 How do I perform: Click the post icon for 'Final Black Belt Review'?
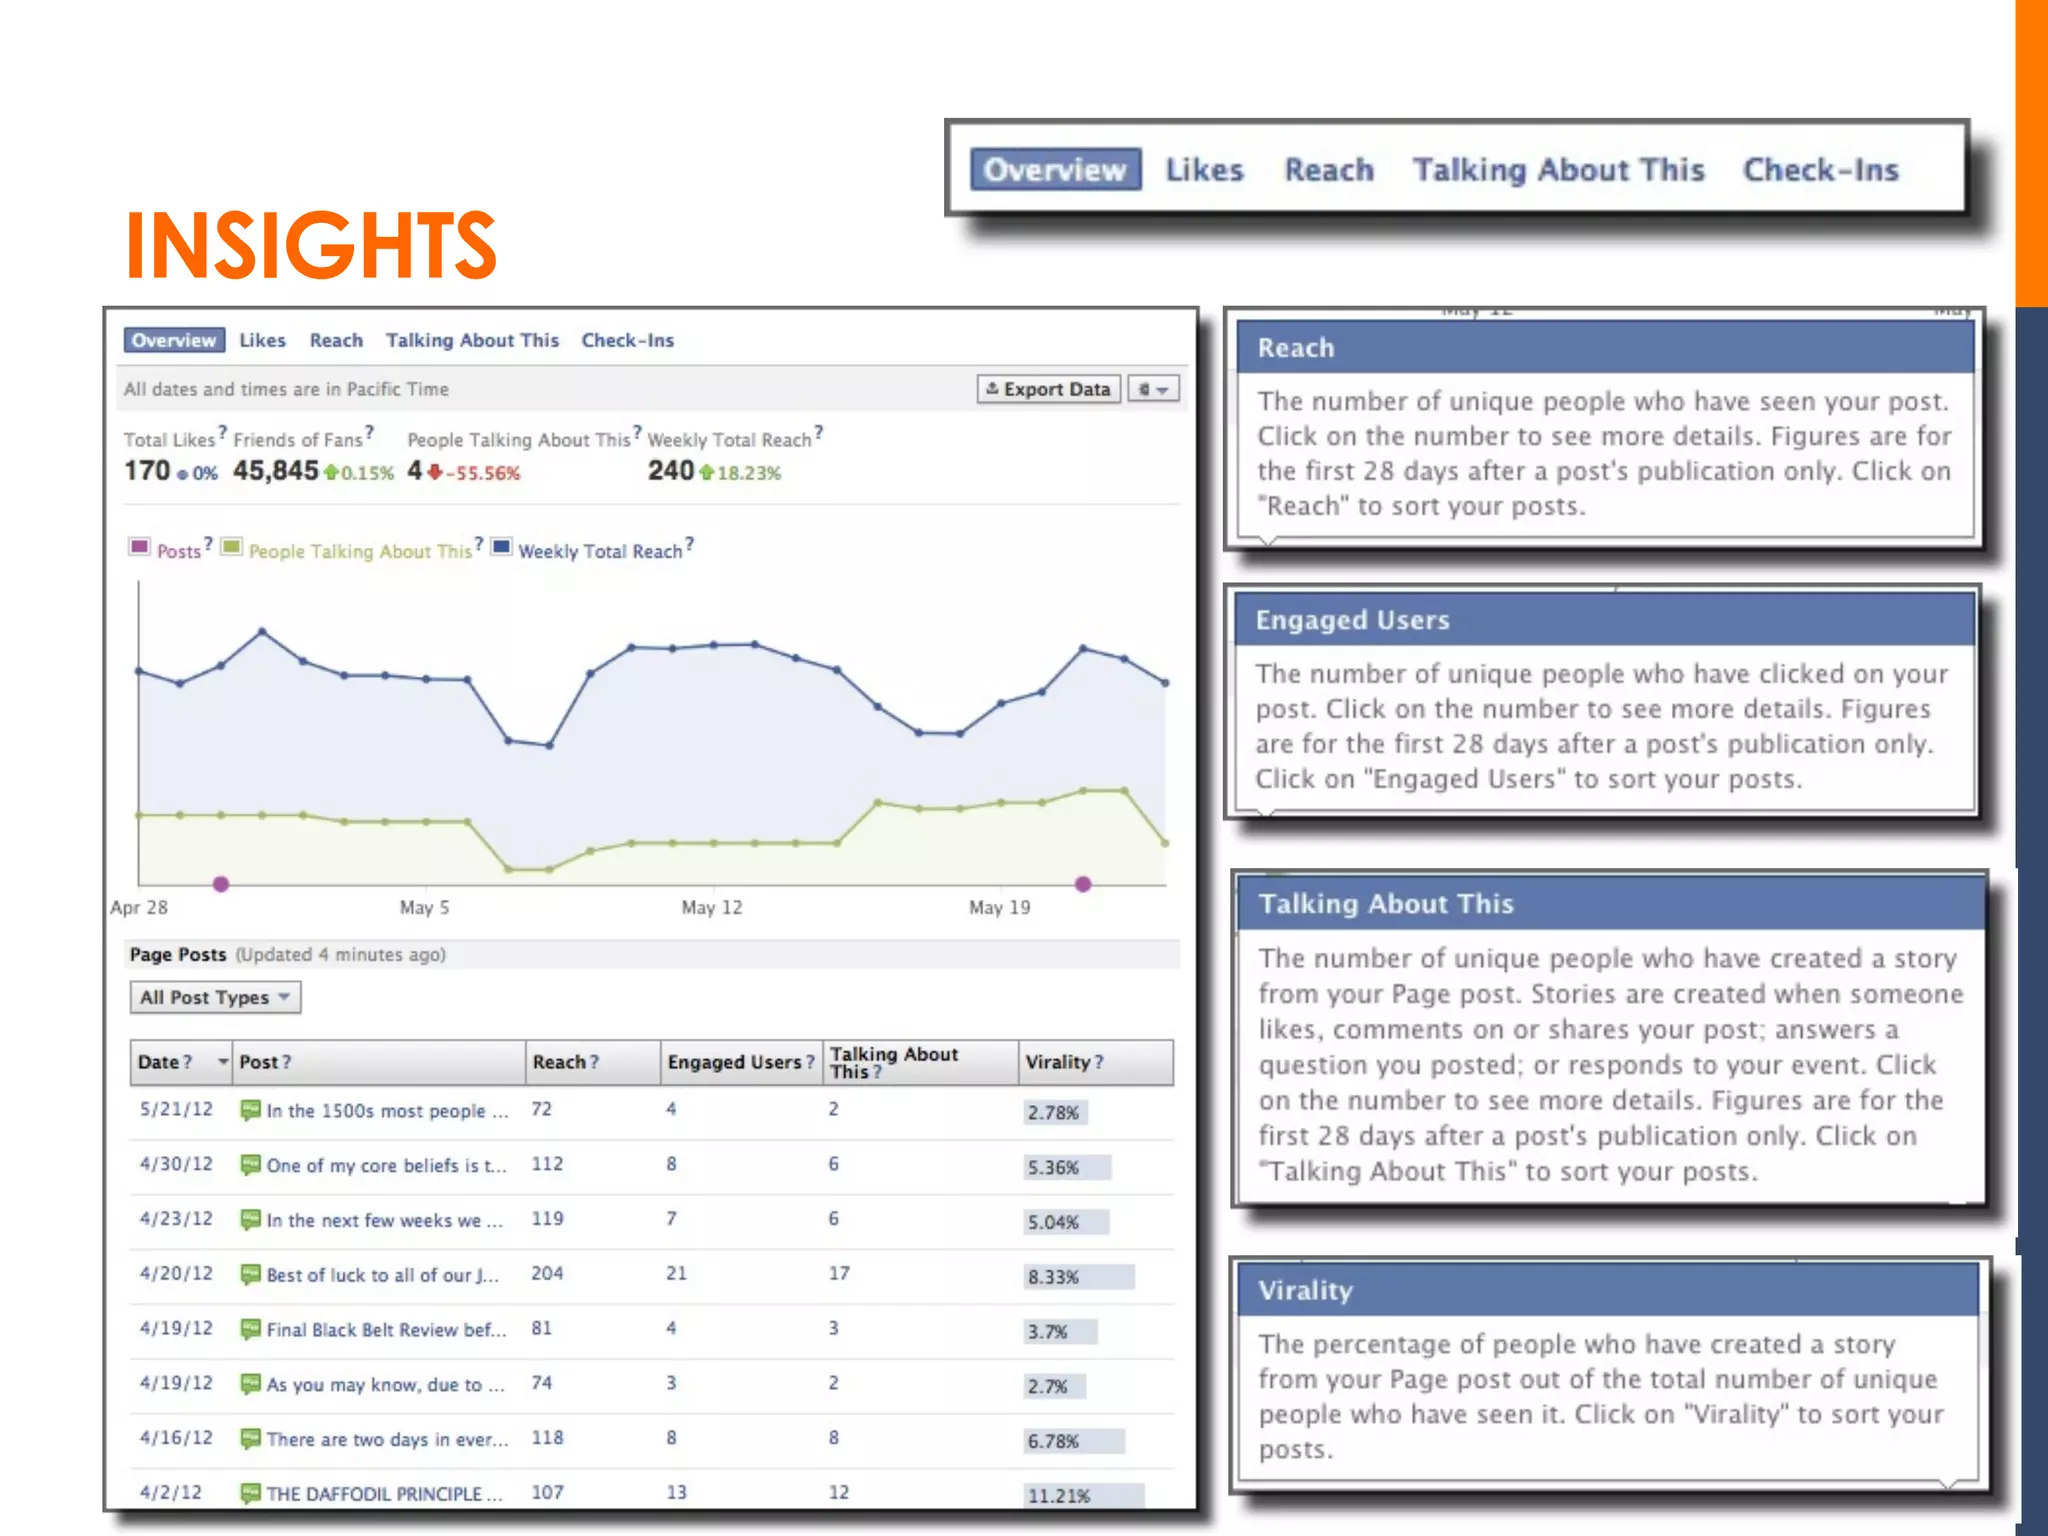(x=250, y=1330)
